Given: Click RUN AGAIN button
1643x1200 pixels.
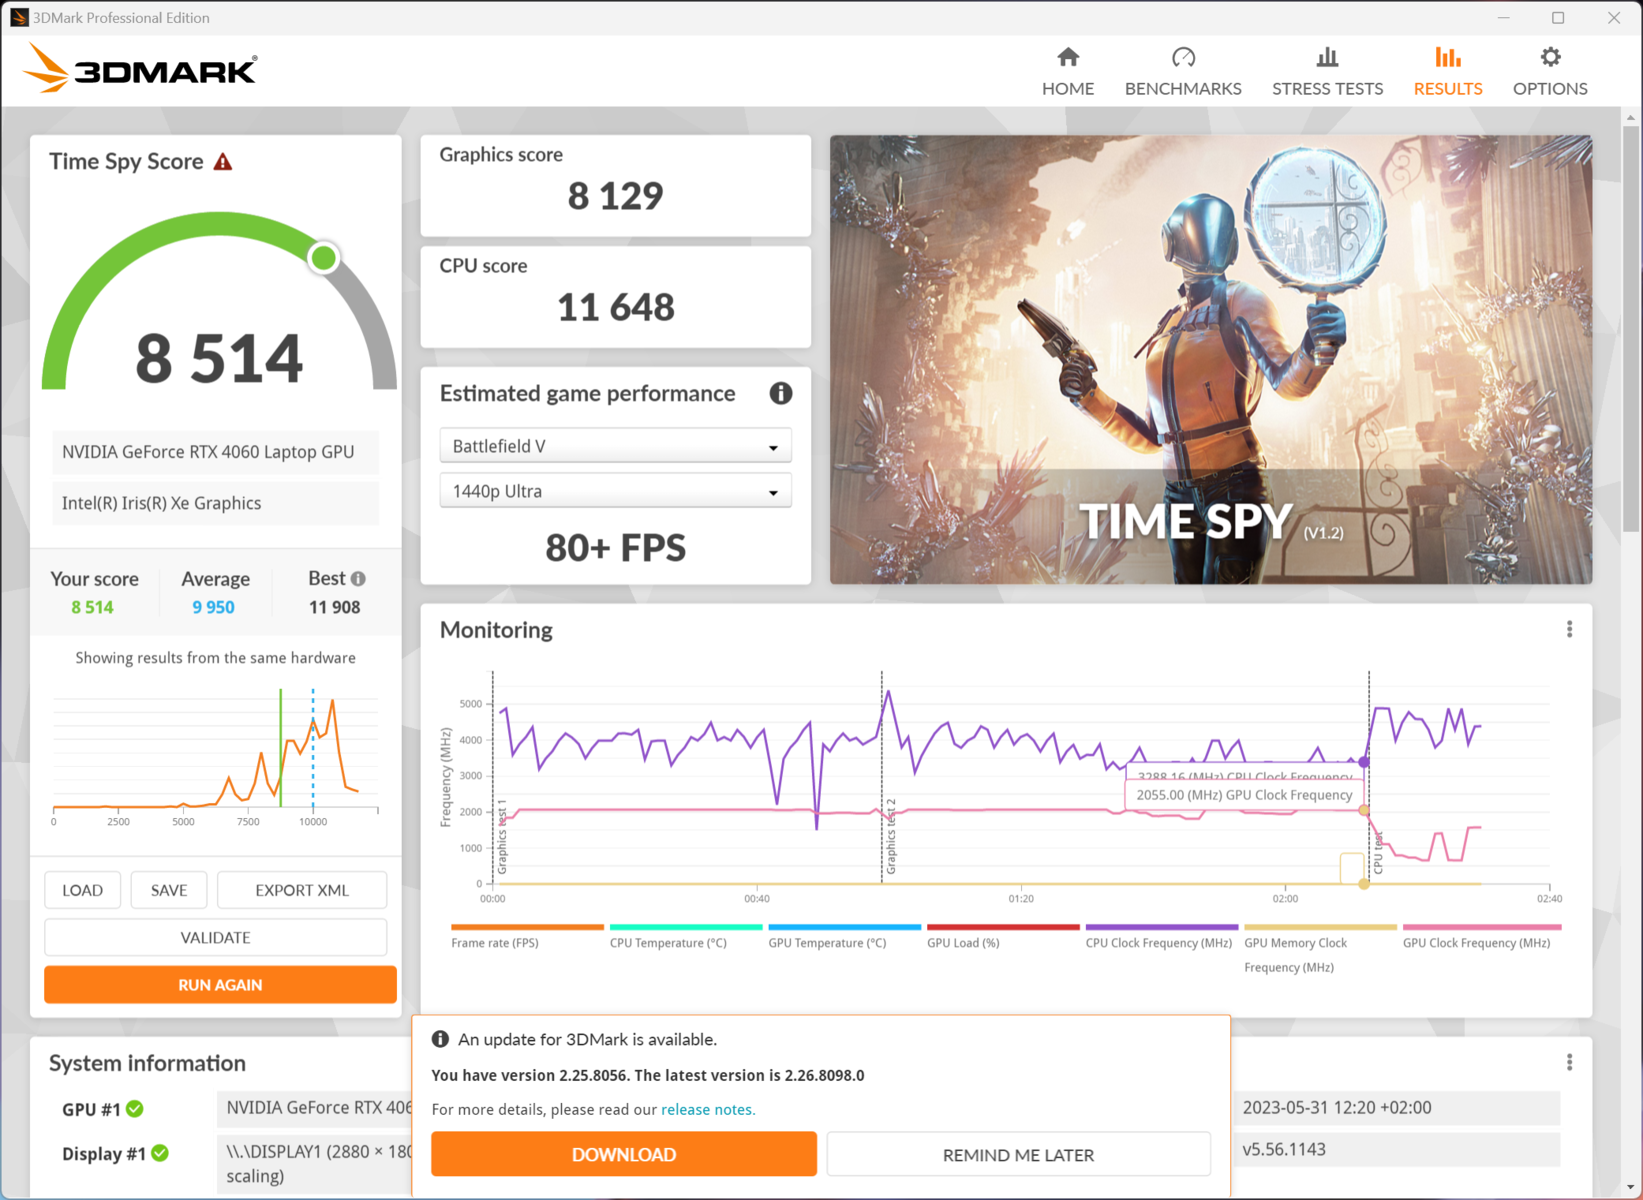Looking at the screenshot, I should [x=220, y=985].
